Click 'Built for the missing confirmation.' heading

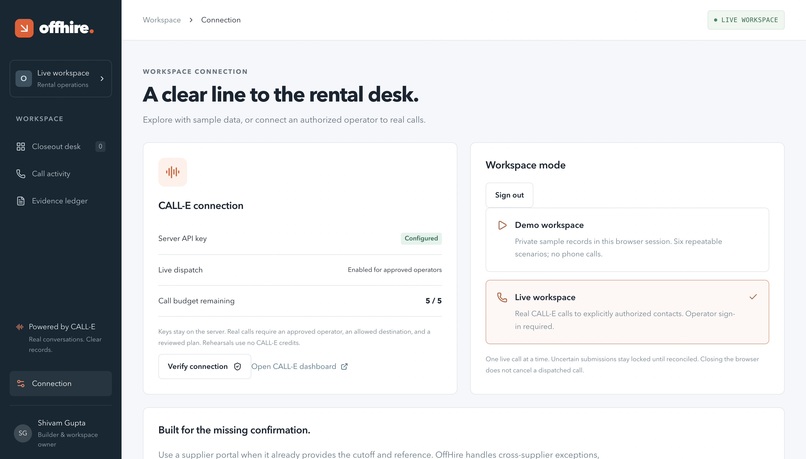pyautogui.click(x=234, y=430)
